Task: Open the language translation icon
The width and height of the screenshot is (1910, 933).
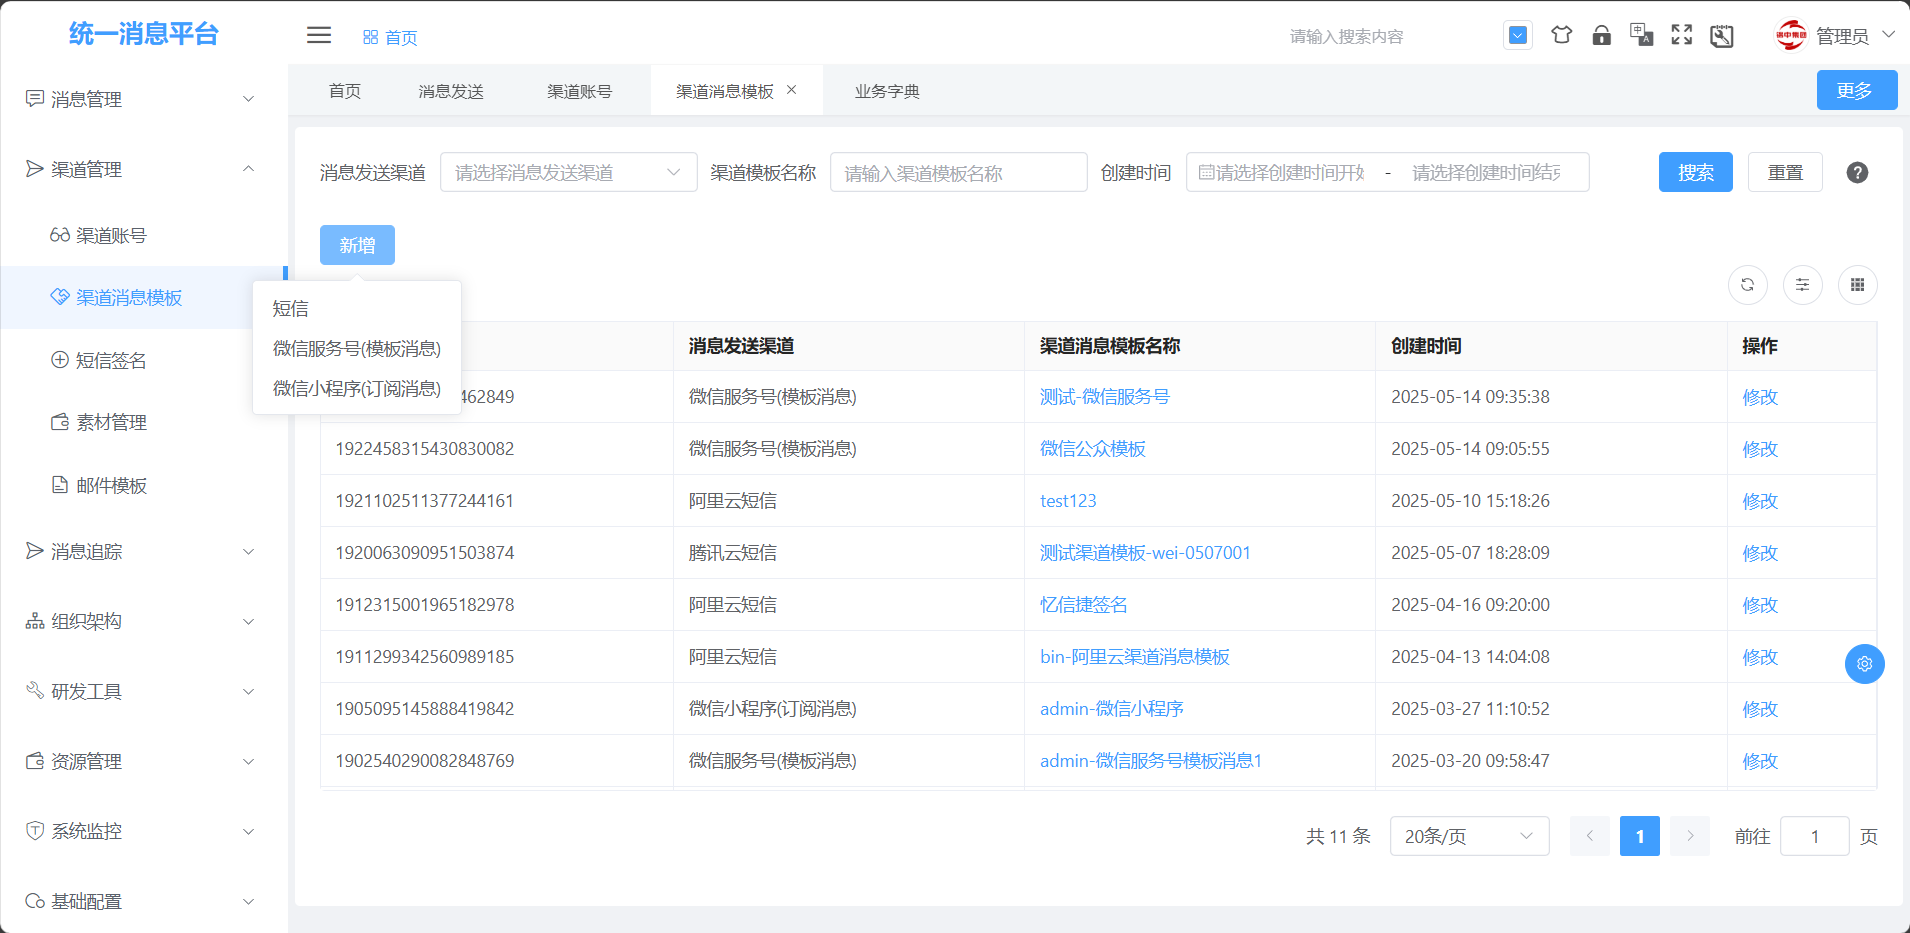Action: coord(1641,35)
